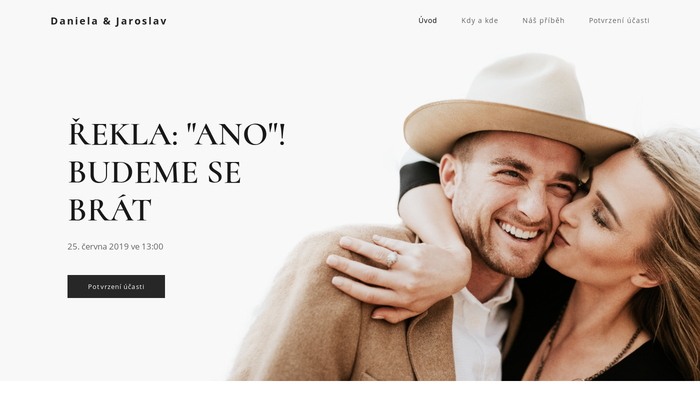The image size is (700, 400).
Task: Click the Daniela & Jaroslav site title
Action: point(108,21)
